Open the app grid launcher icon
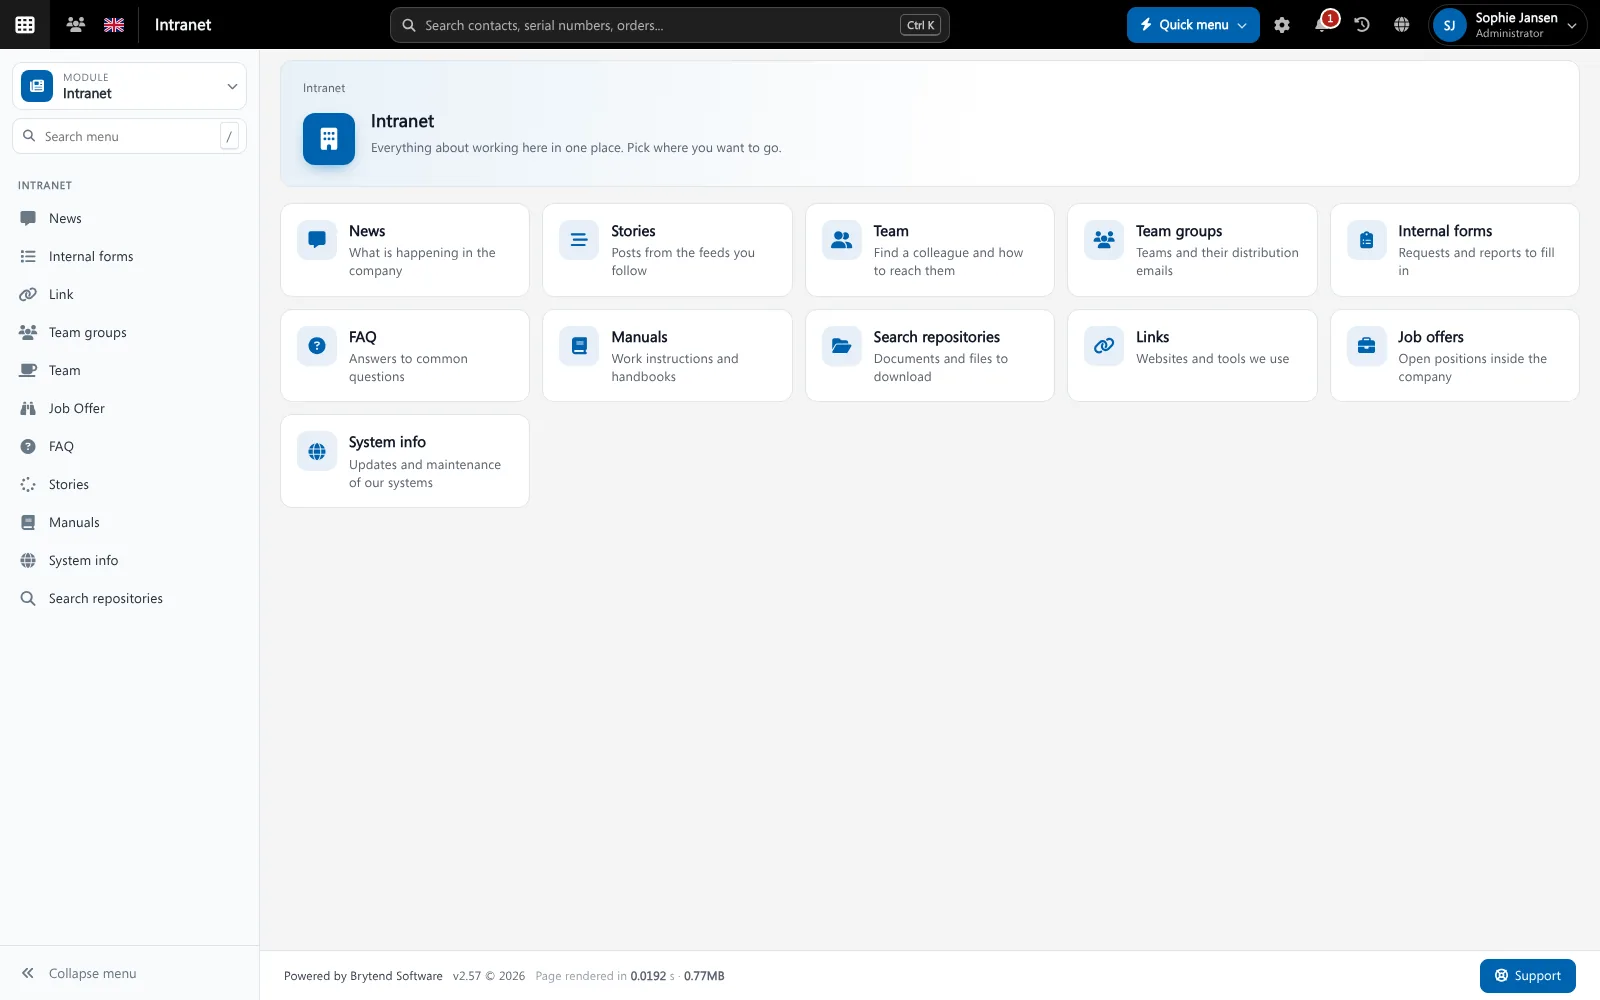The height and width of the screenshot is (1000, 1600). click(x=25, y=25)
